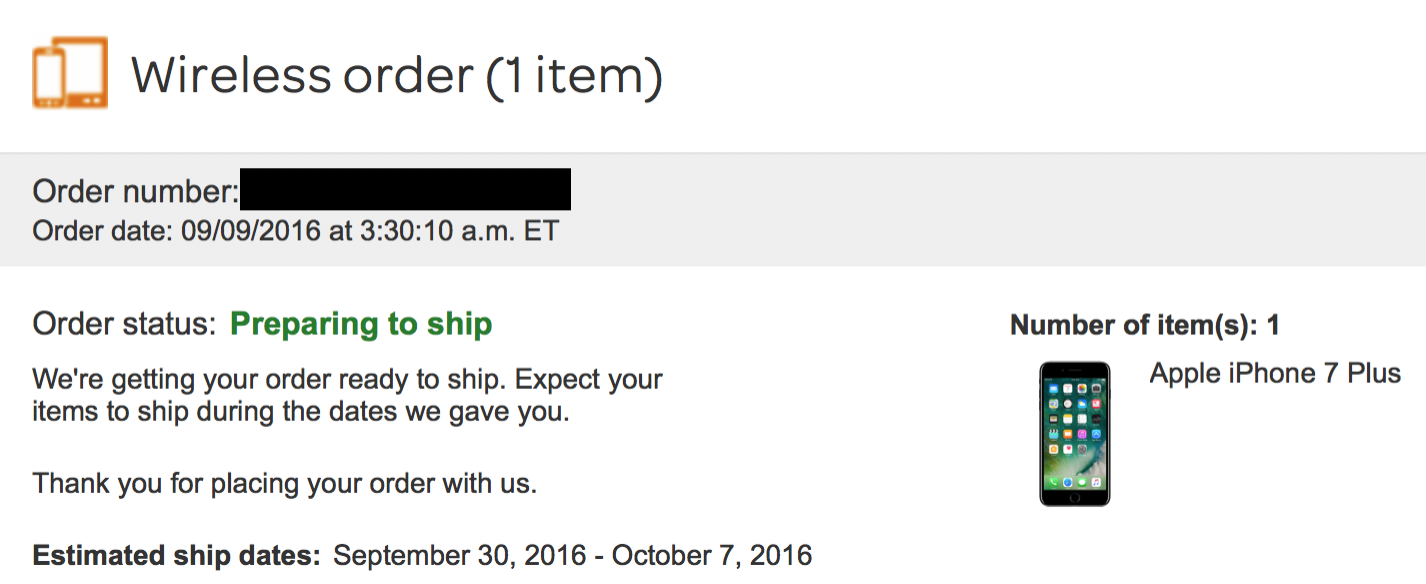Click the blacked-out order number box

coord(405,190)
